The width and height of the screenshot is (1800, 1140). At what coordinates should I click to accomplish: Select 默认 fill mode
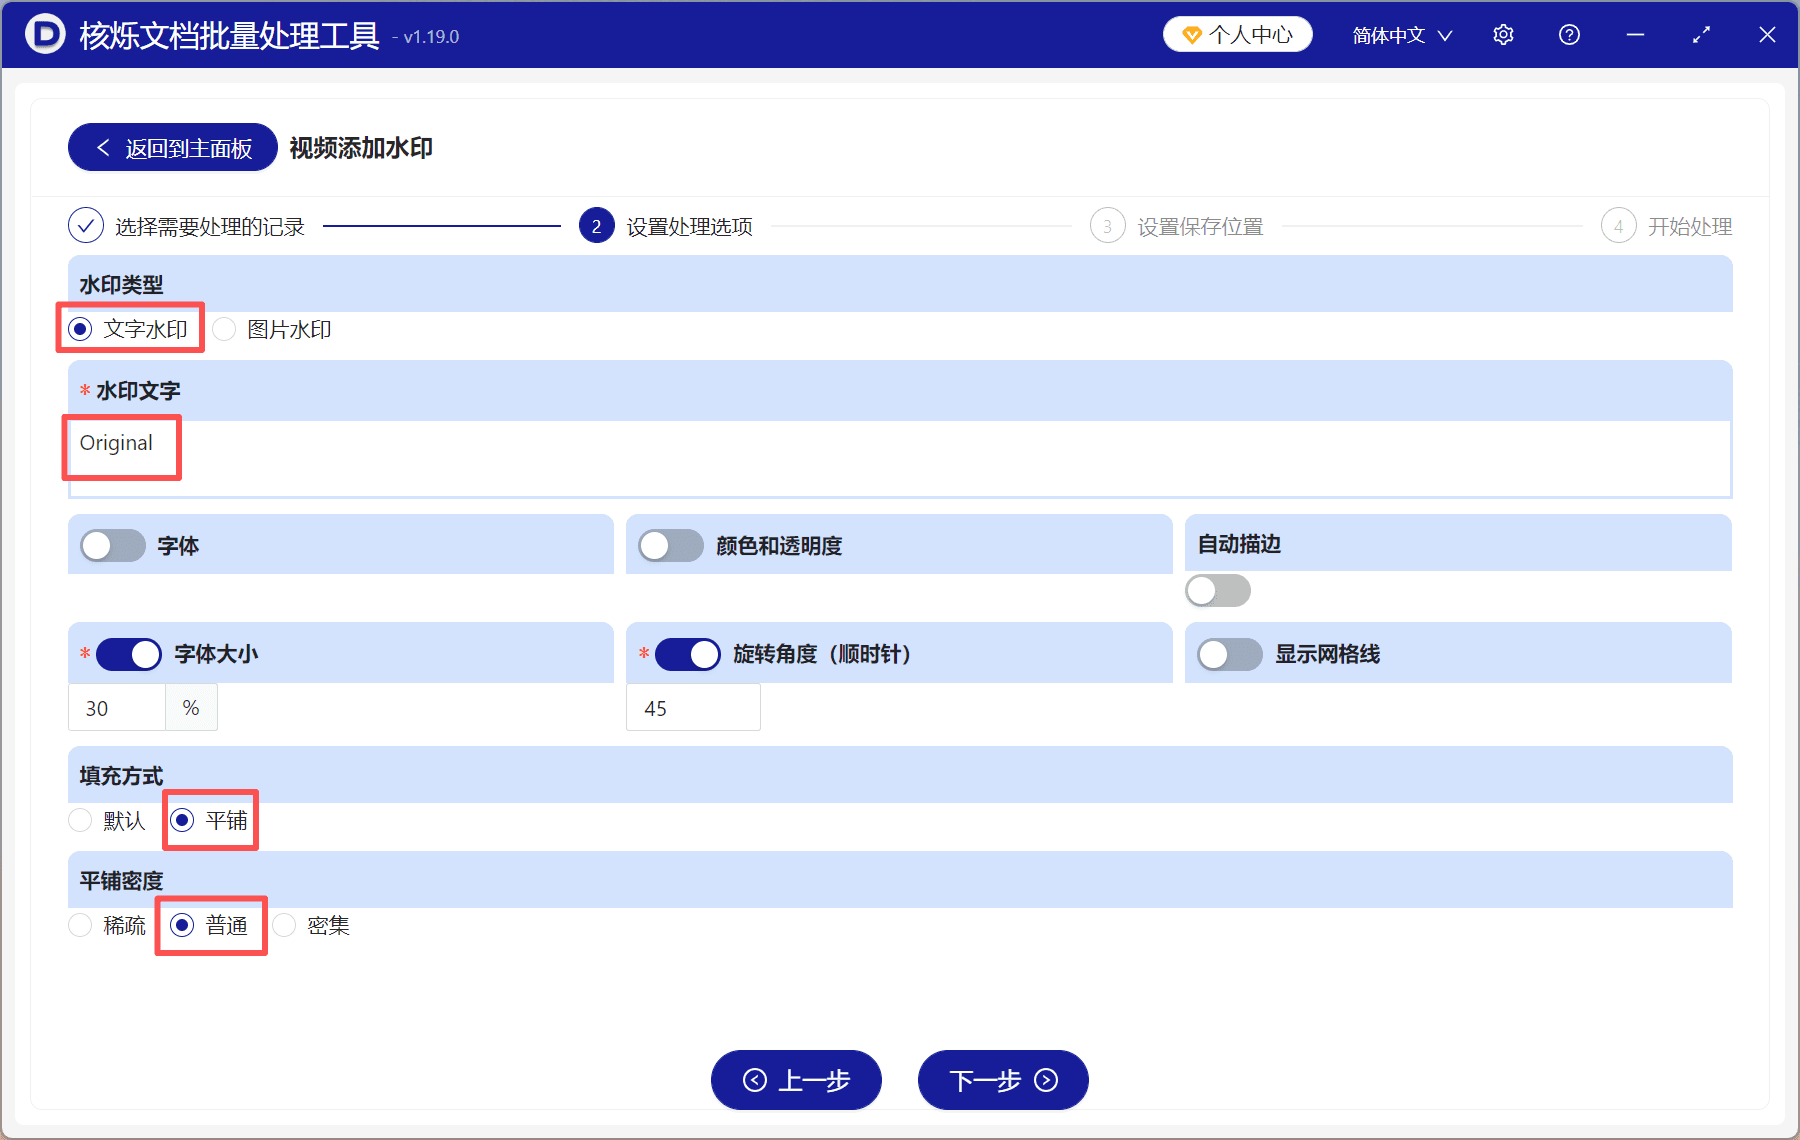click(x=80, y=820)
